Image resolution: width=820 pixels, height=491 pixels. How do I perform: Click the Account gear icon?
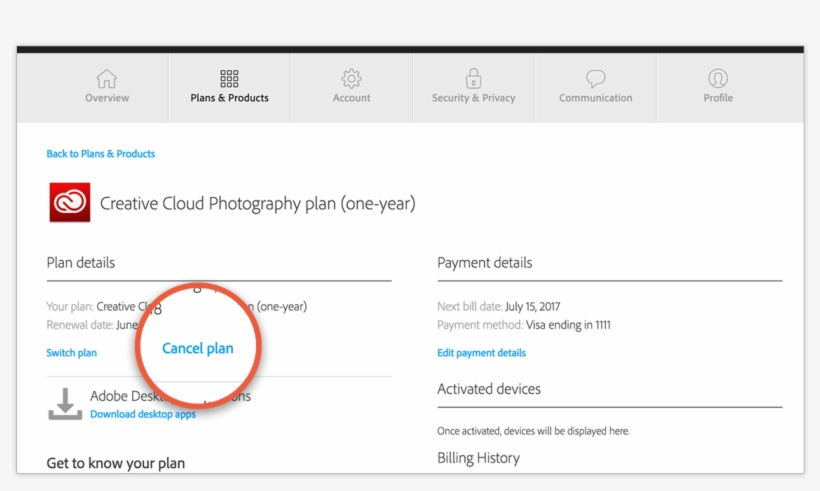(351, 78)
